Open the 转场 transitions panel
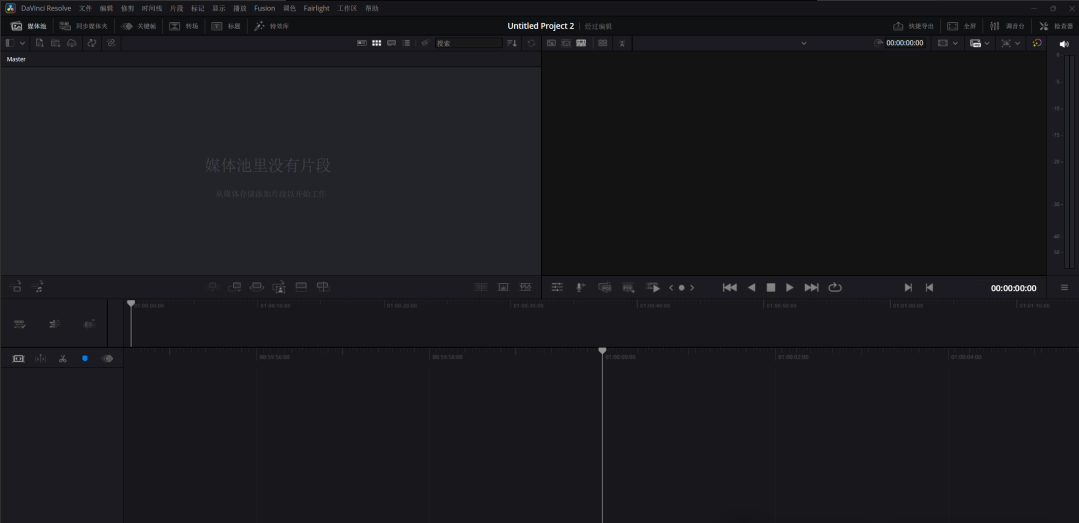This screenshot has height=523, width=1079. coord(183,26)
